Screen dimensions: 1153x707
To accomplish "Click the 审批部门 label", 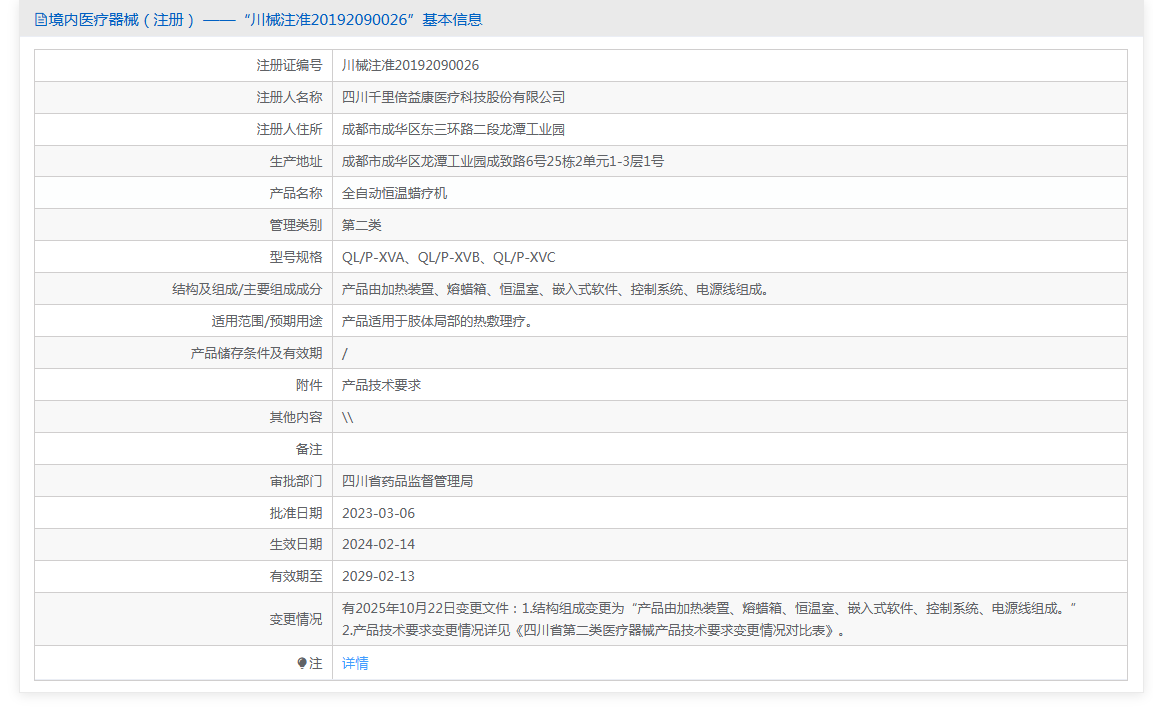I will [296, 481].
